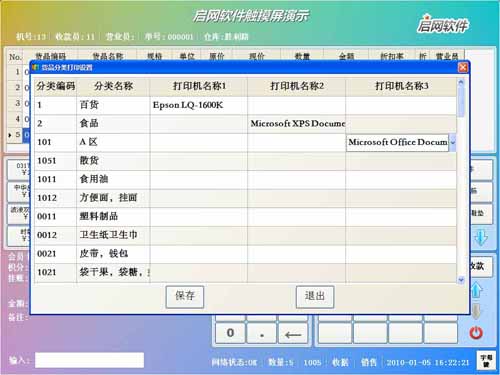Click printer name 2 cell for 百货
The height and width of the screenshot is (375, 500).
click(296, 106)
